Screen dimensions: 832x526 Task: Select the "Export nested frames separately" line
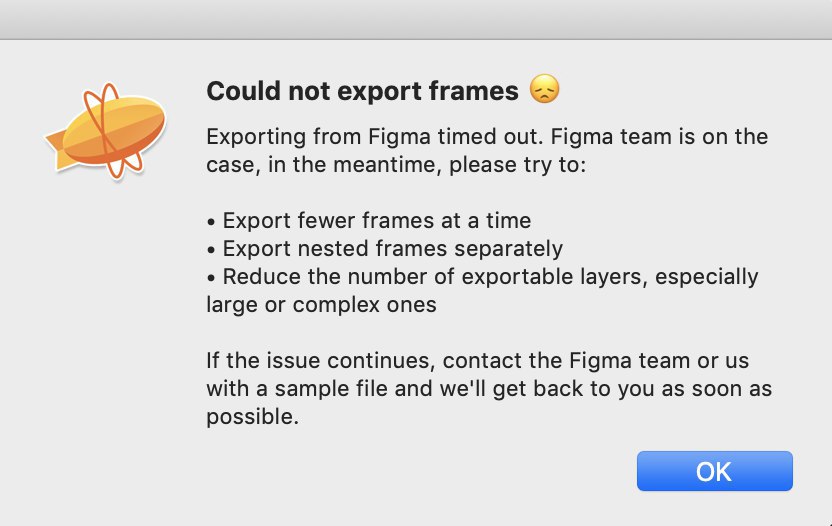tap(385, 248)
